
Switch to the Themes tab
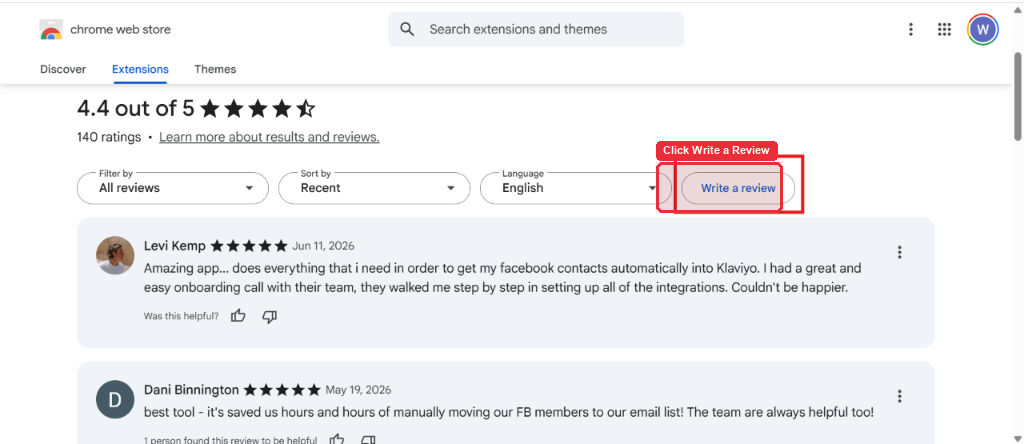pos(215,69)
